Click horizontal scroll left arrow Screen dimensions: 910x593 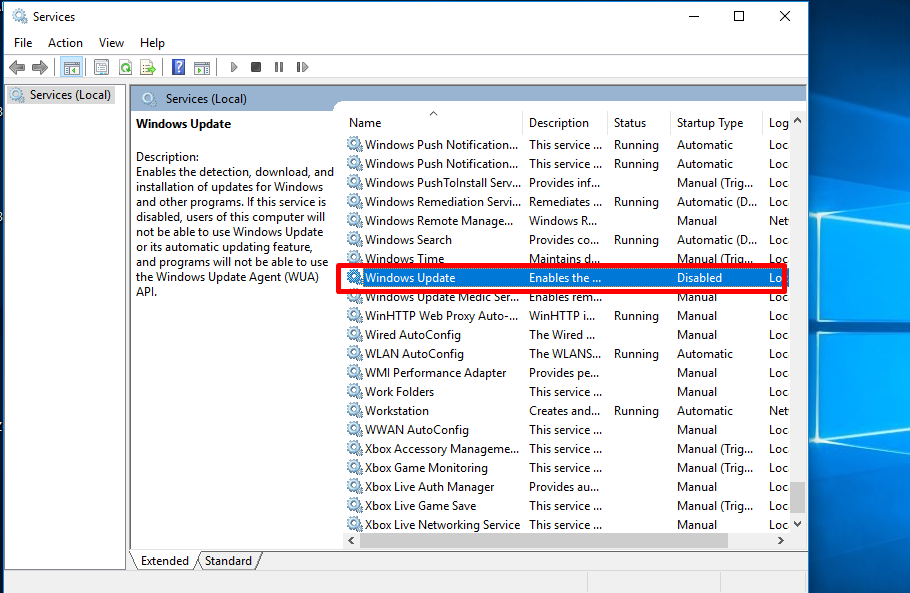click(351, 540)
